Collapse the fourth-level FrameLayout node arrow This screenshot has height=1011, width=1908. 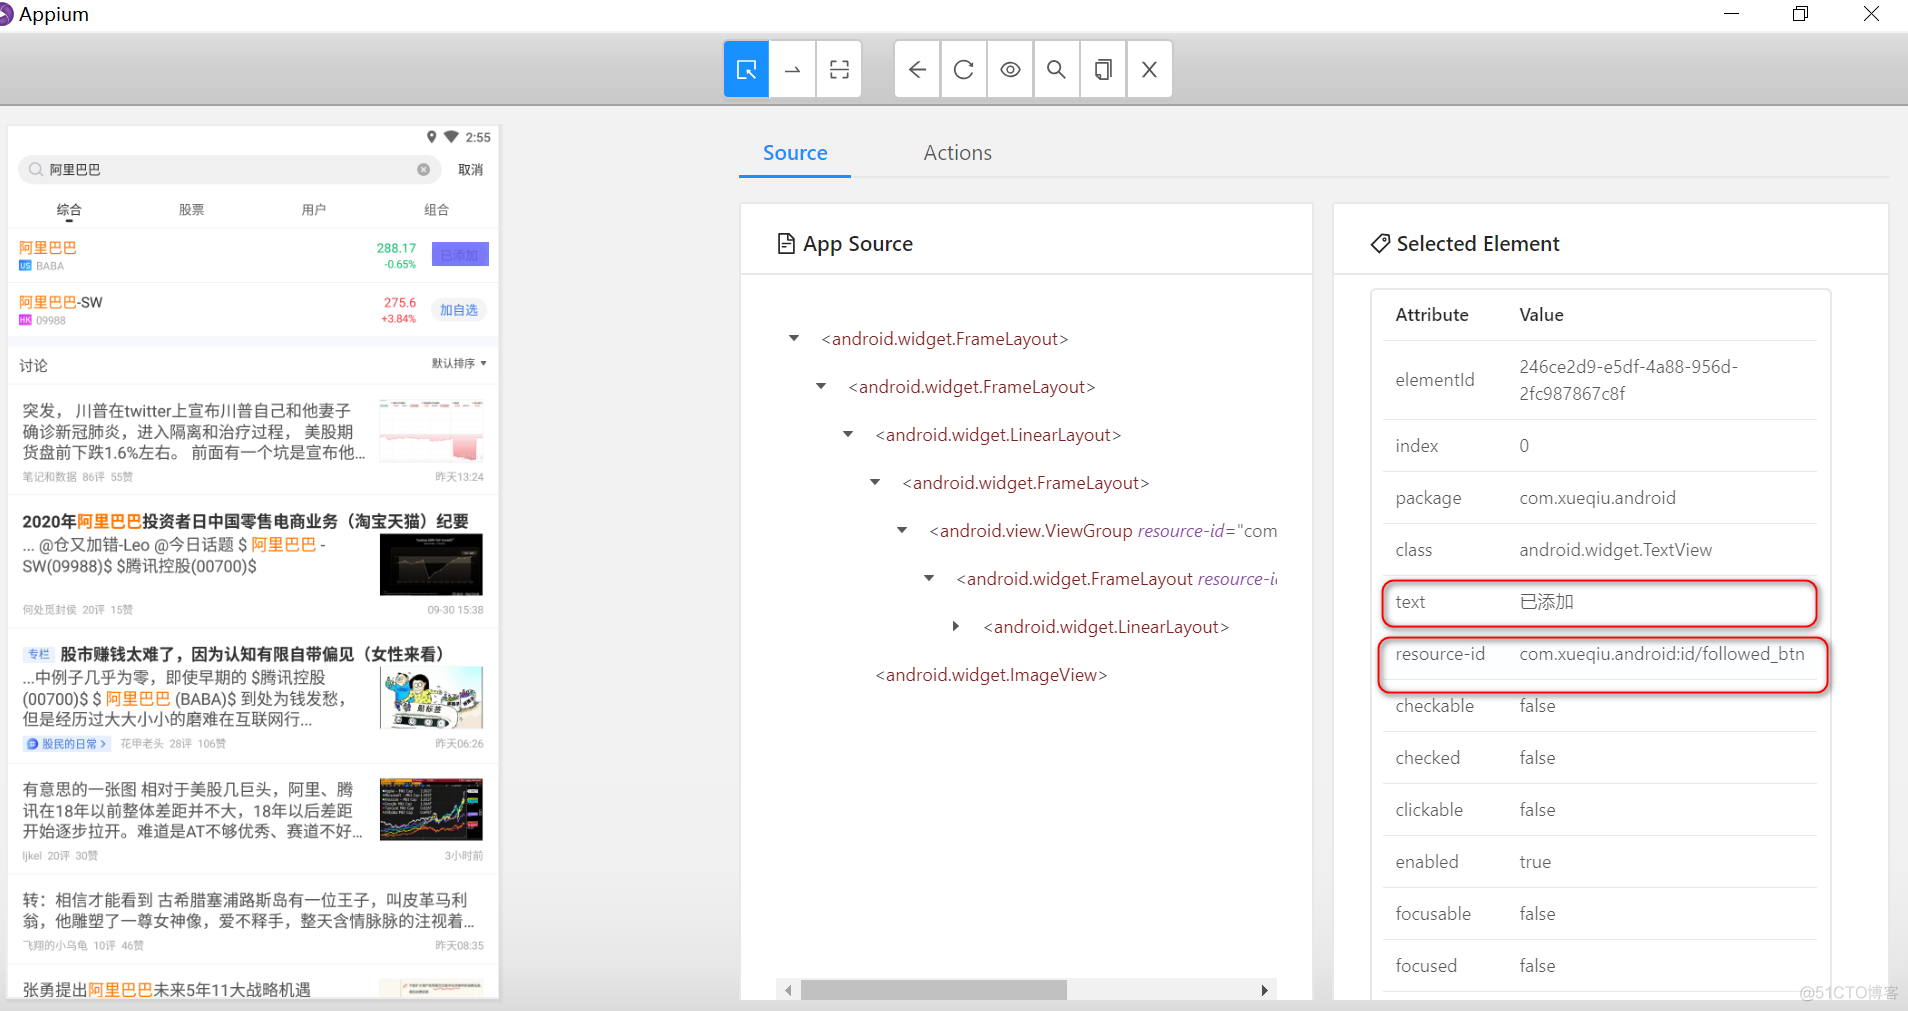pos(875,483)
